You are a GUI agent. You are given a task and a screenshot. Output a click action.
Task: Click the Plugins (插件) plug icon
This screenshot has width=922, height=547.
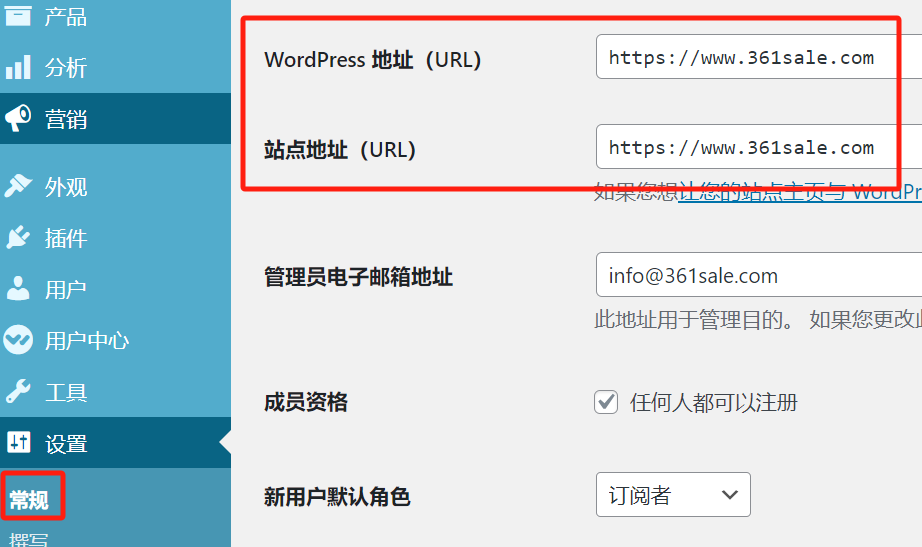[x=18, y=238]
